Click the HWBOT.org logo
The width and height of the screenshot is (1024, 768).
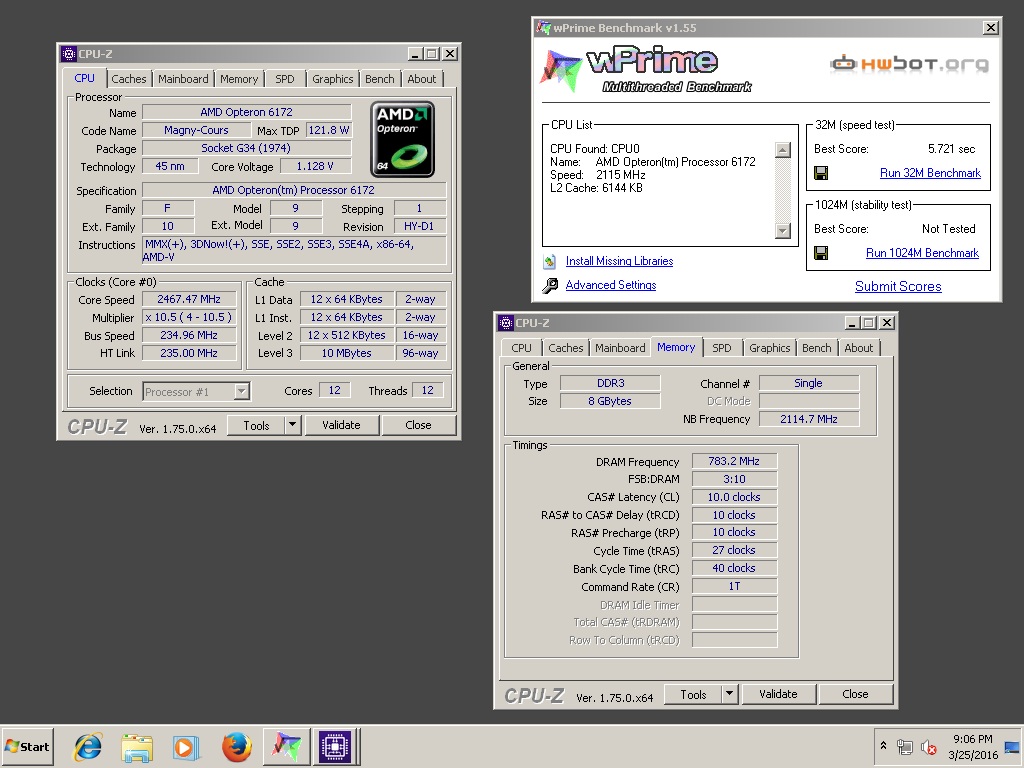910,63
